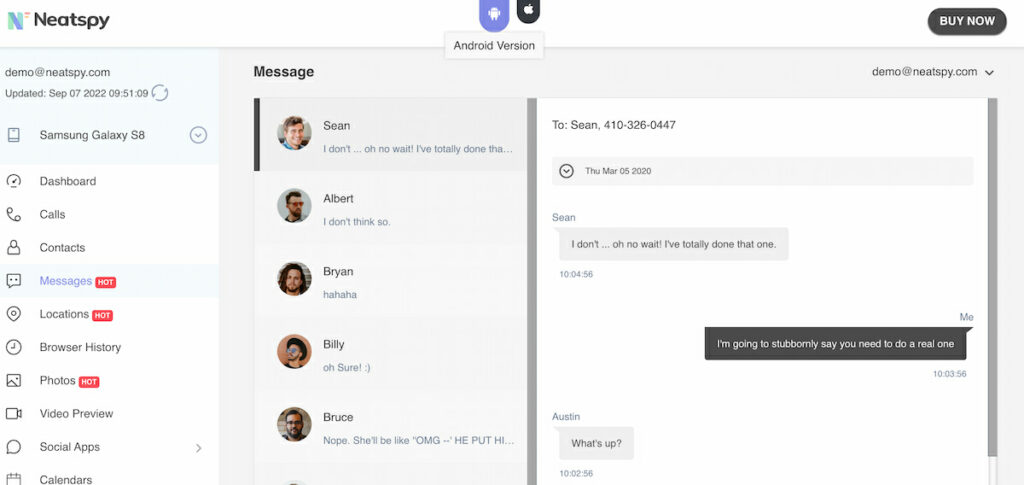Click the contact name Sean in the list

pyautogui.click(x=336, y=126)
